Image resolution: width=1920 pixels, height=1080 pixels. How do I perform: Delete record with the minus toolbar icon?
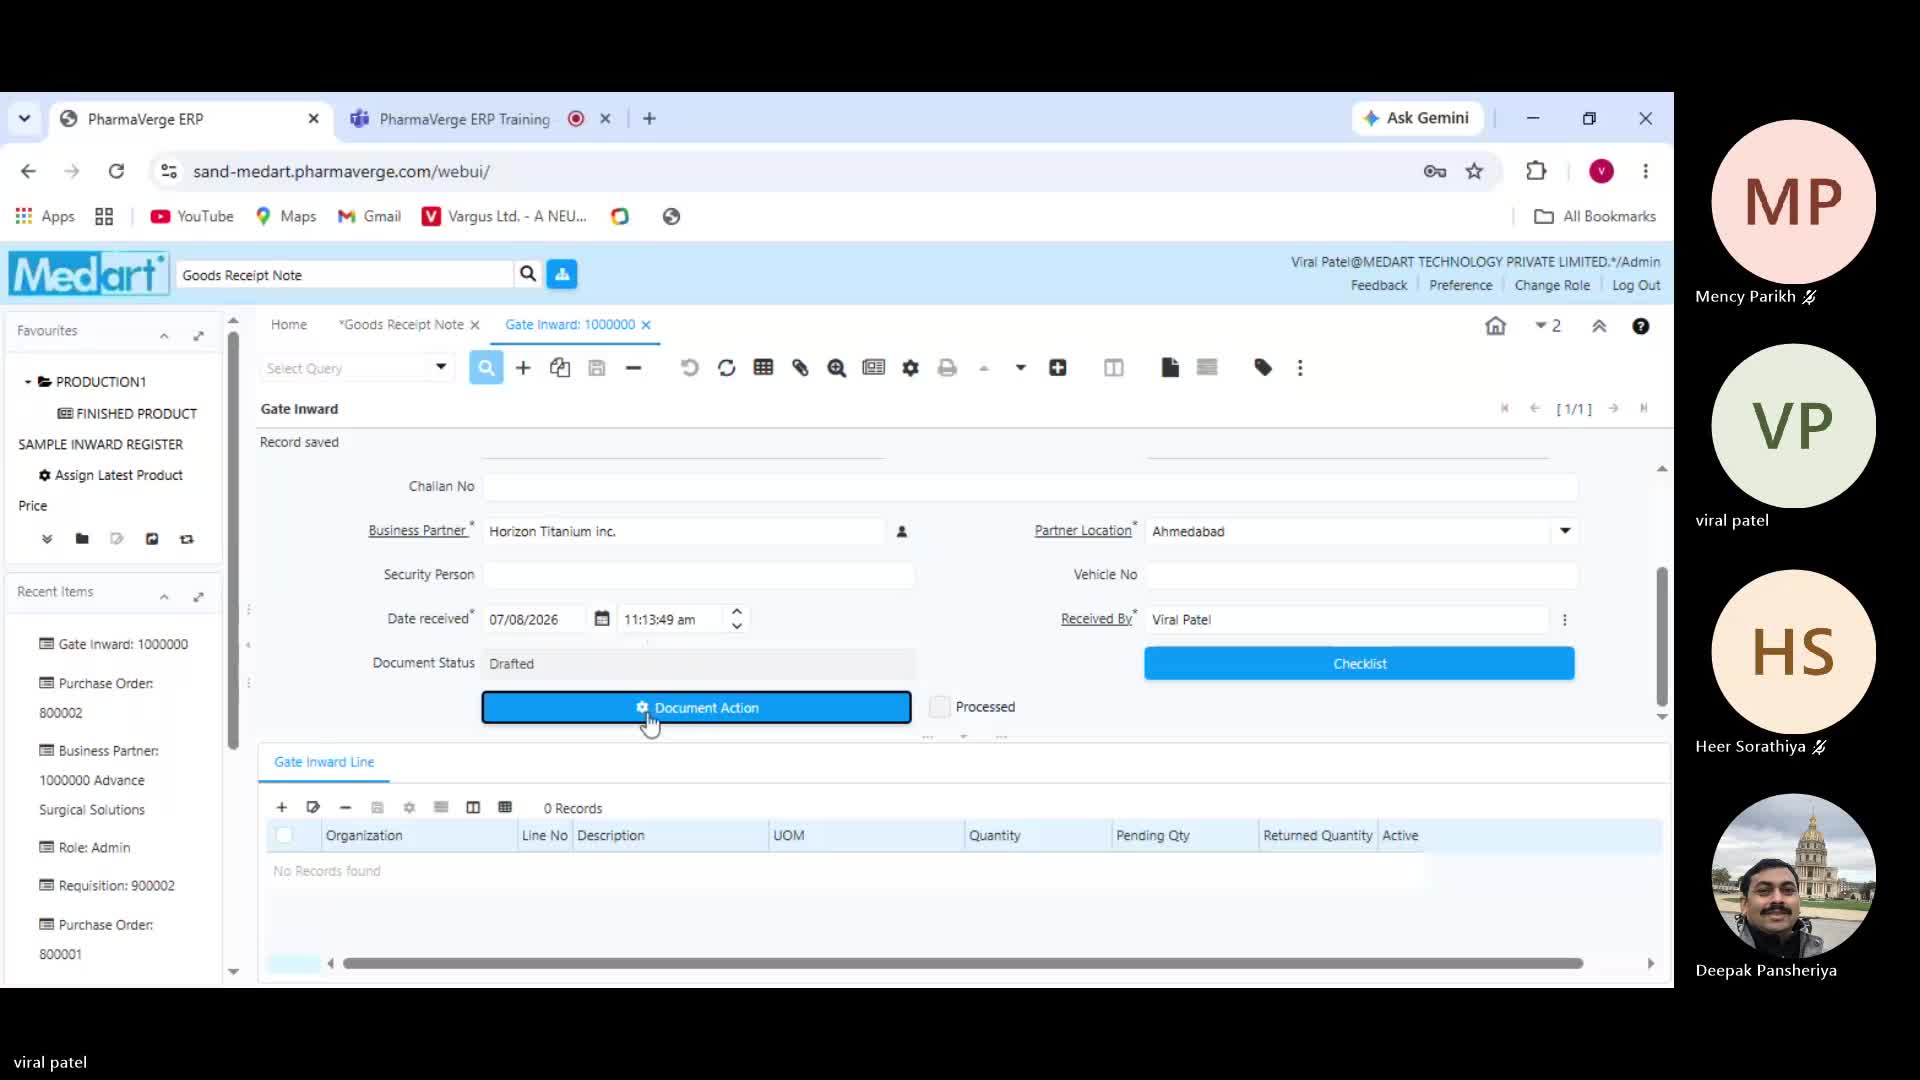pos(633,368)
